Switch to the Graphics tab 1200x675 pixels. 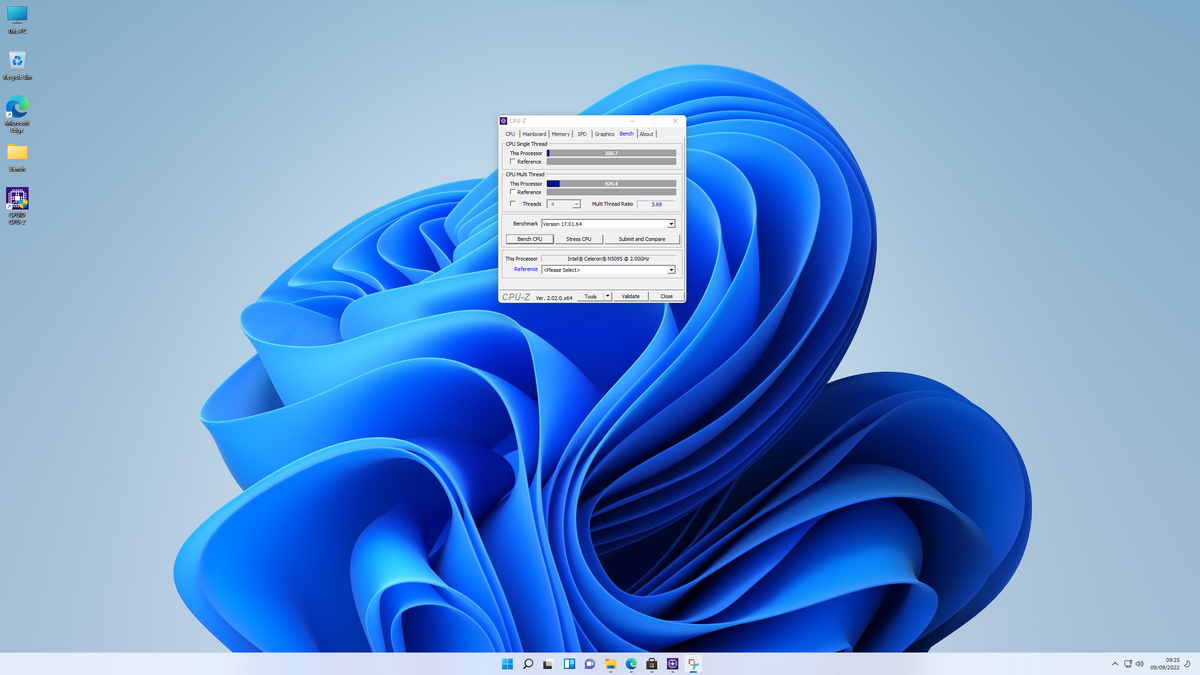tap(604, 134)
